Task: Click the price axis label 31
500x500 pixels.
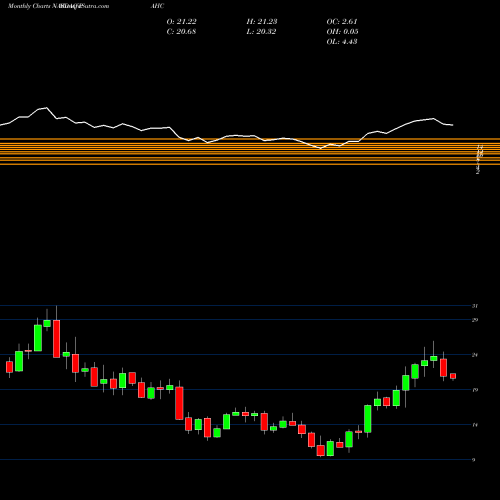Action: pyautogui.click(x=475, y=306)
